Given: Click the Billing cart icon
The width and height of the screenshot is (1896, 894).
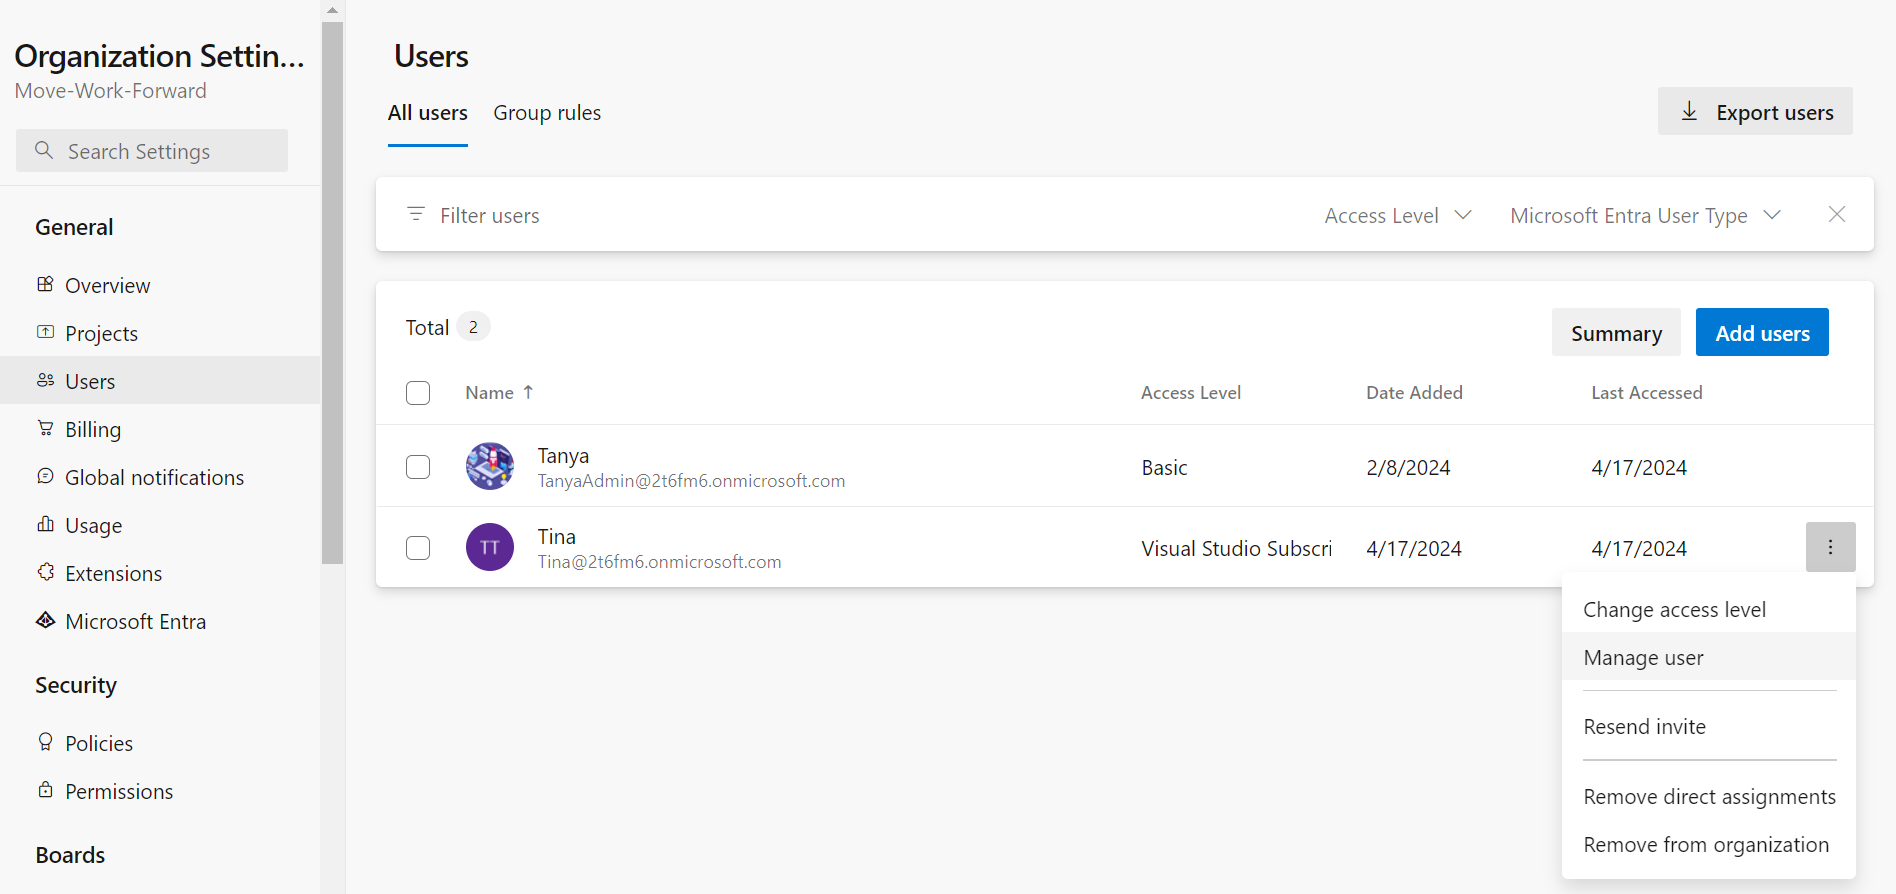Looking at the screenshot, I should [x=45, y=428].
